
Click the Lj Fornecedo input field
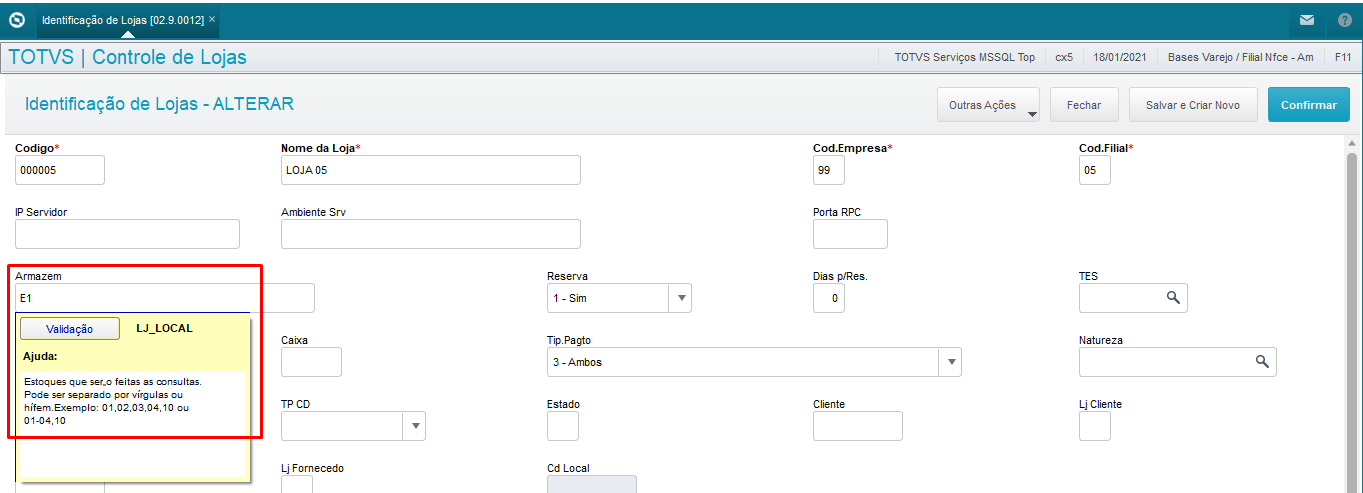(297, 484)
